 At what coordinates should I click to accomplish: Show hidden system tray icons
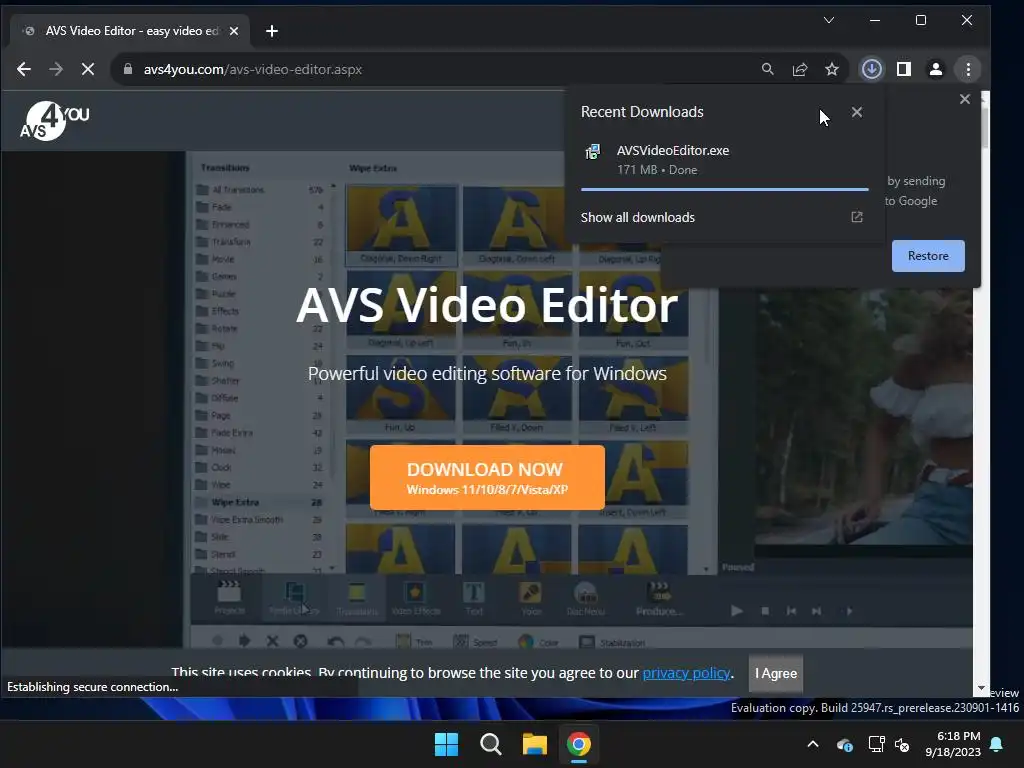[813, 744]
